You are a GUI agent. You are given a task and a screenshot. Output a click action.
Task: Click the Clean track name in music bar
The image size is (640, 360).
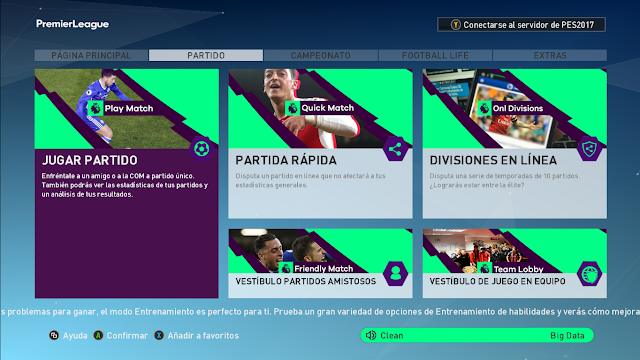pos(392,336)
